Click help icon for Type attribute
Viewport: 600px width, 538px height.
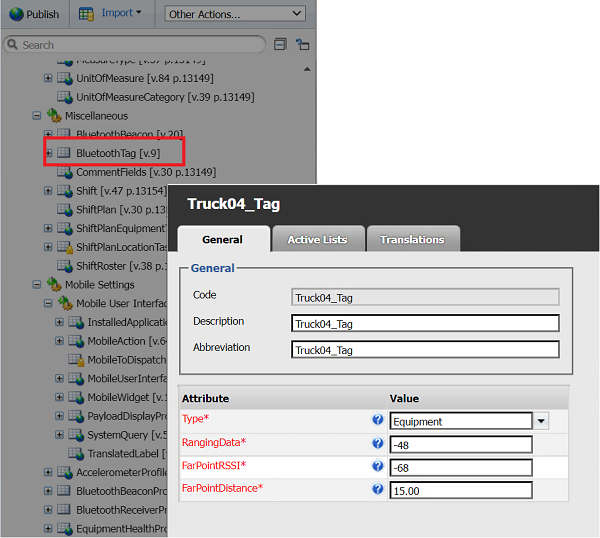pos(378,419)
